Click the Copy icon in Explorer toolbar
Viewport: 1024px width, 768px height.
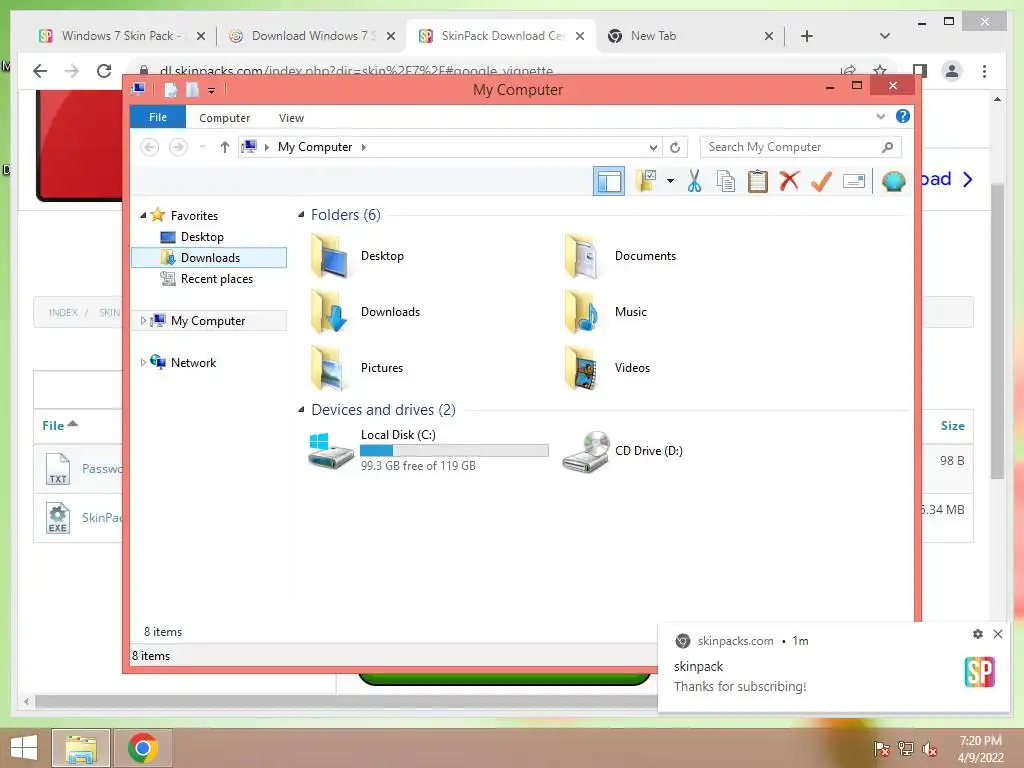(x=726, y=181)
